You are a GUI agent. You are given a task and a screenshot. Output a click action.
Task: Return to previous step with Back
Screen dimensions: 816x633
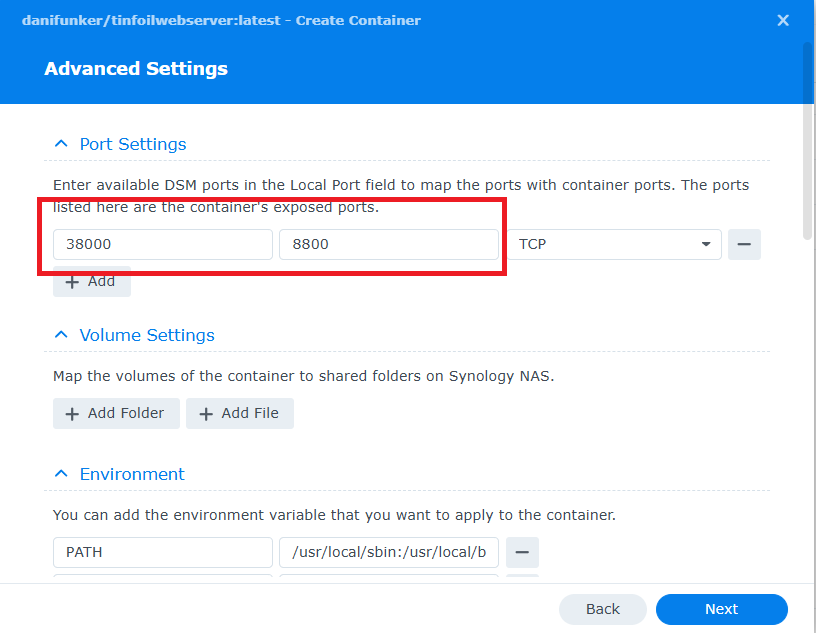(603, 609)
